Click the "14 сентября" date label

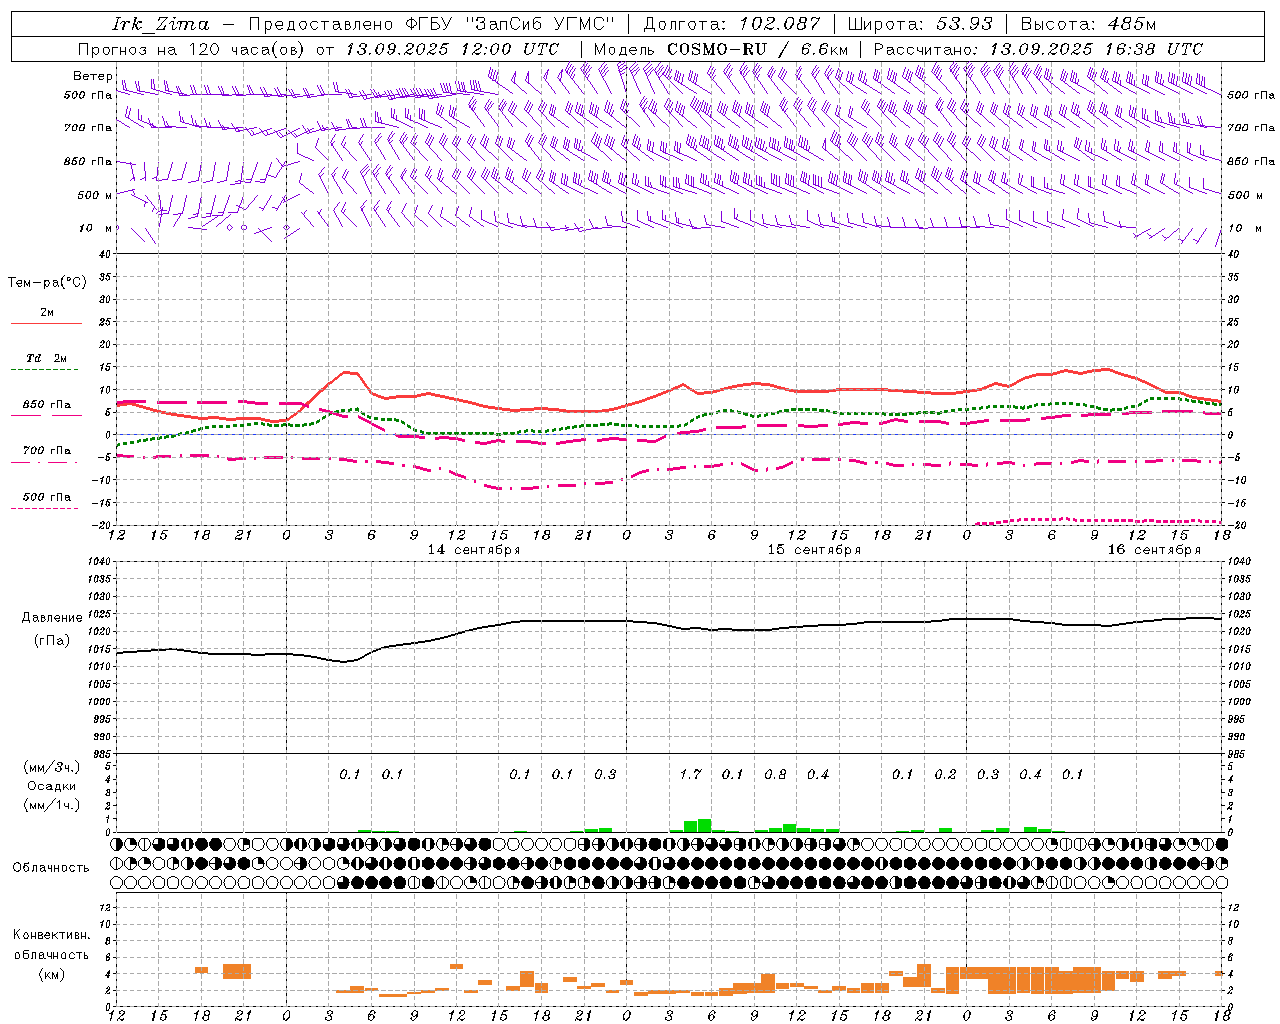(x=474, y=550)
